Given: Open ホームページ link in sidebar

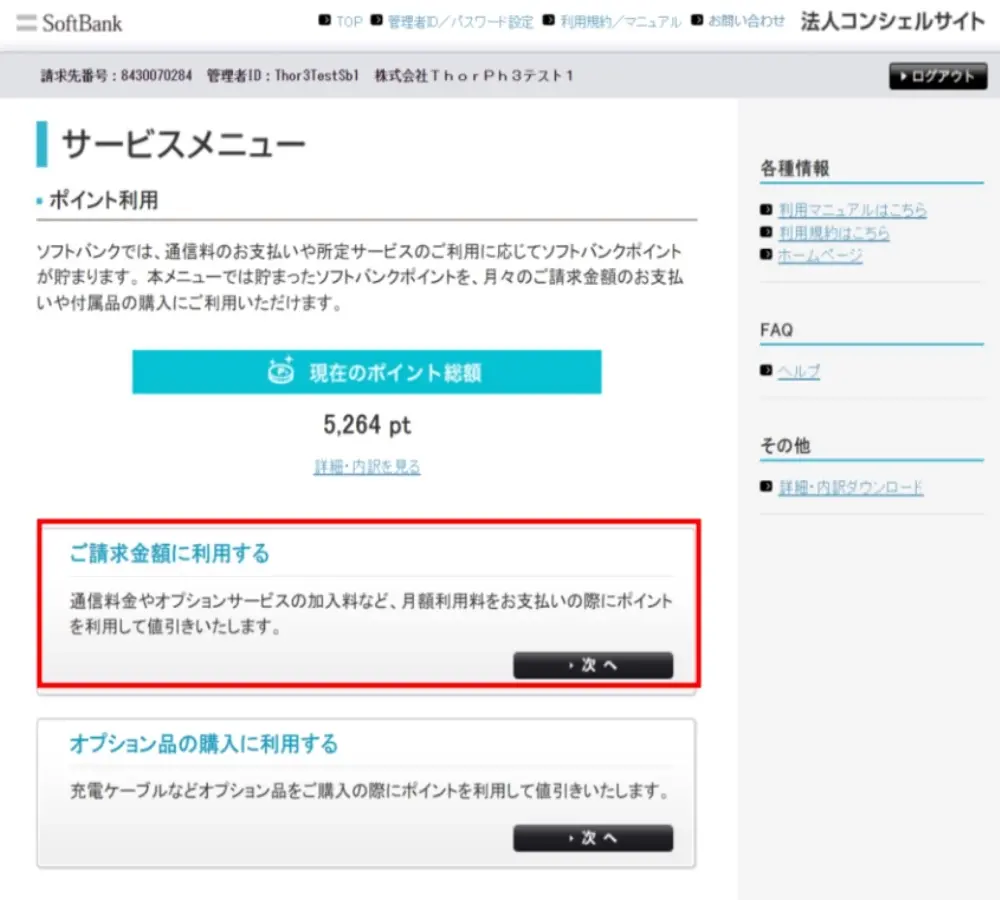Looking at the screenshot, I should (820, 255).
